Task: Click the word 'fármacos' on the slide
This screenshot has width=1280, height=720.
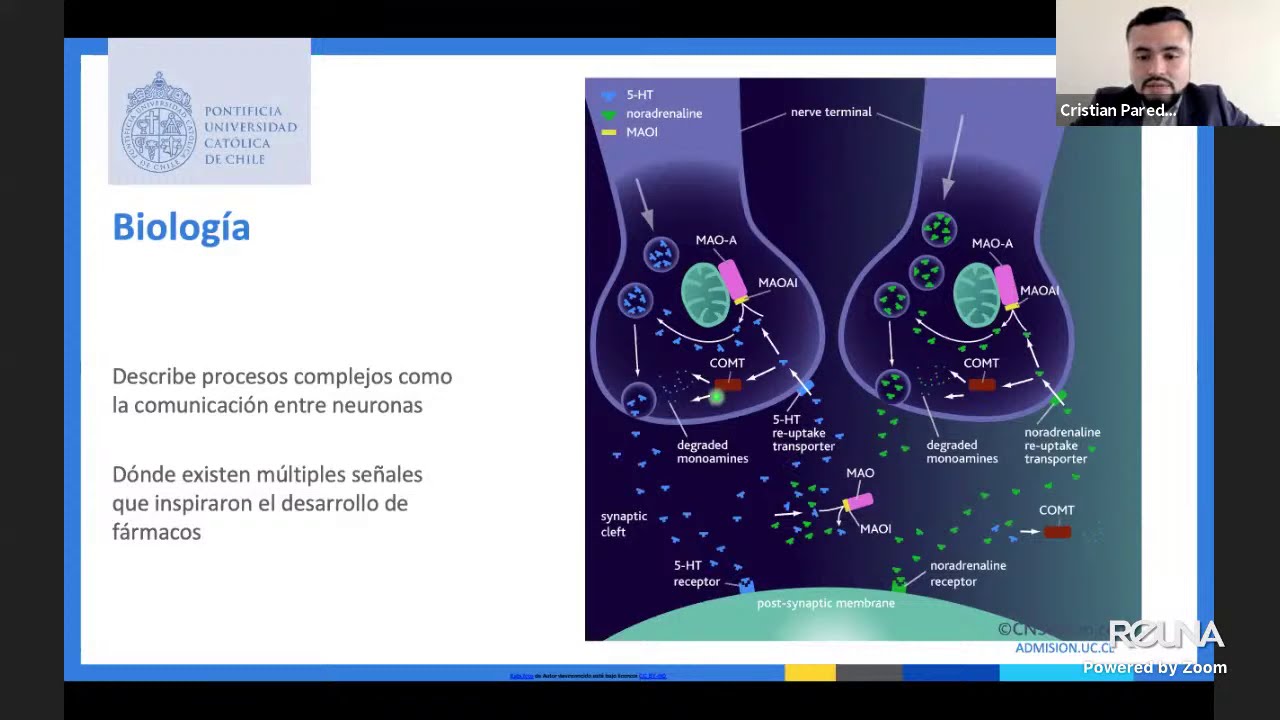Action: pos(157,532)
